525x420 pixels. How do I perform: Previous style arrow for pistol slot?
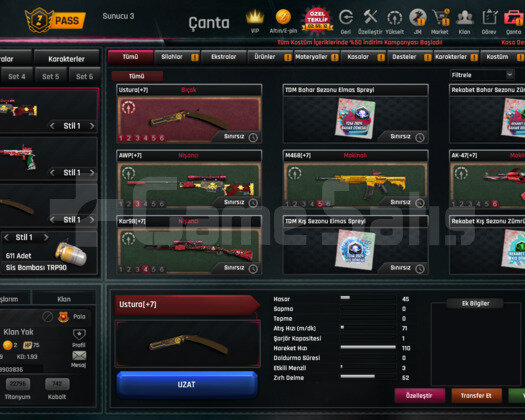(52, 172)
